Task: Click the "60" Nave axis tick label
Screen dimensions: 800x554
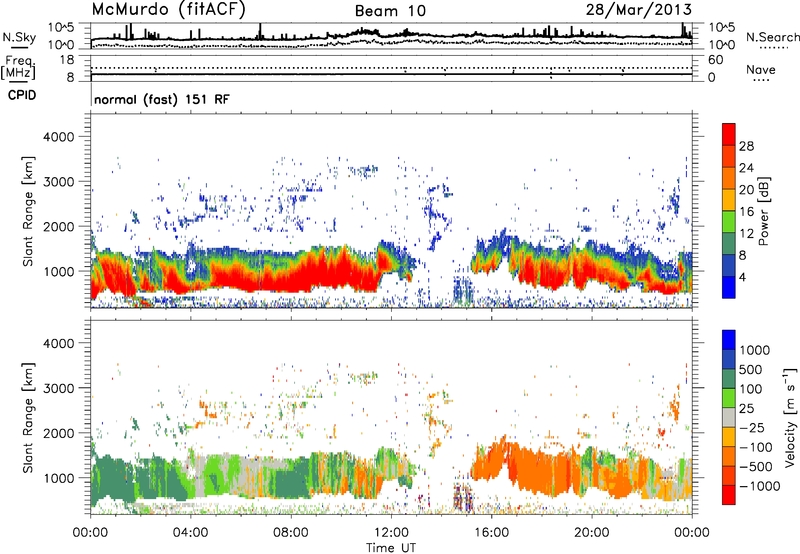Action: point(716,60)
